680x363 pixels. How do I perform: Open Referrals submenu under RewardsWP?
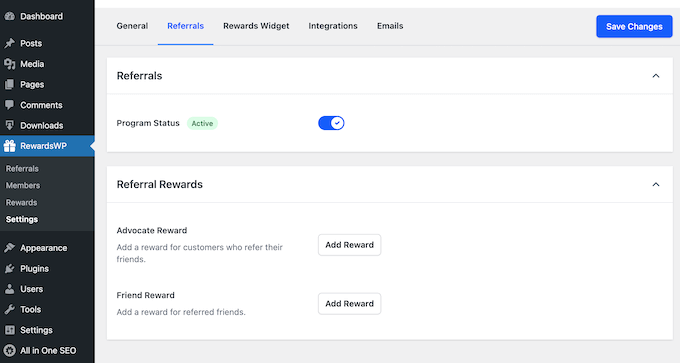click(x=22, y=169)
